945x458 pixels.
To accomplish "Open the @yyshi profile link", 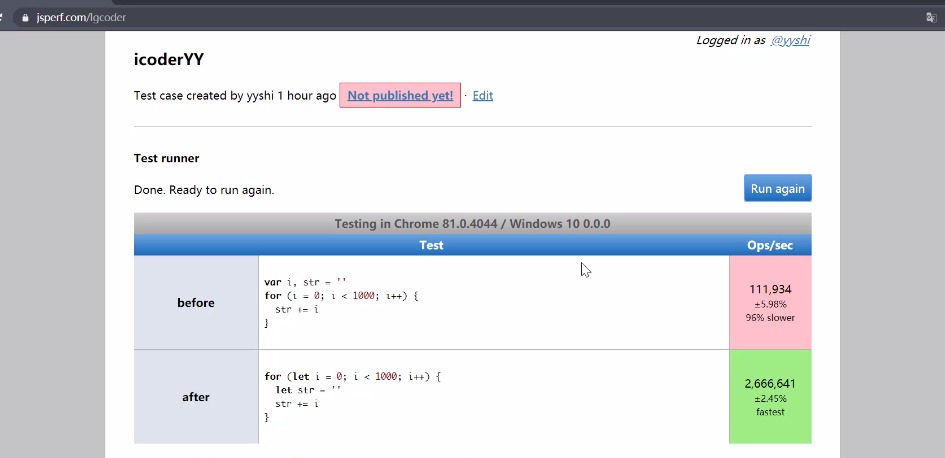I will coord(790,40).
